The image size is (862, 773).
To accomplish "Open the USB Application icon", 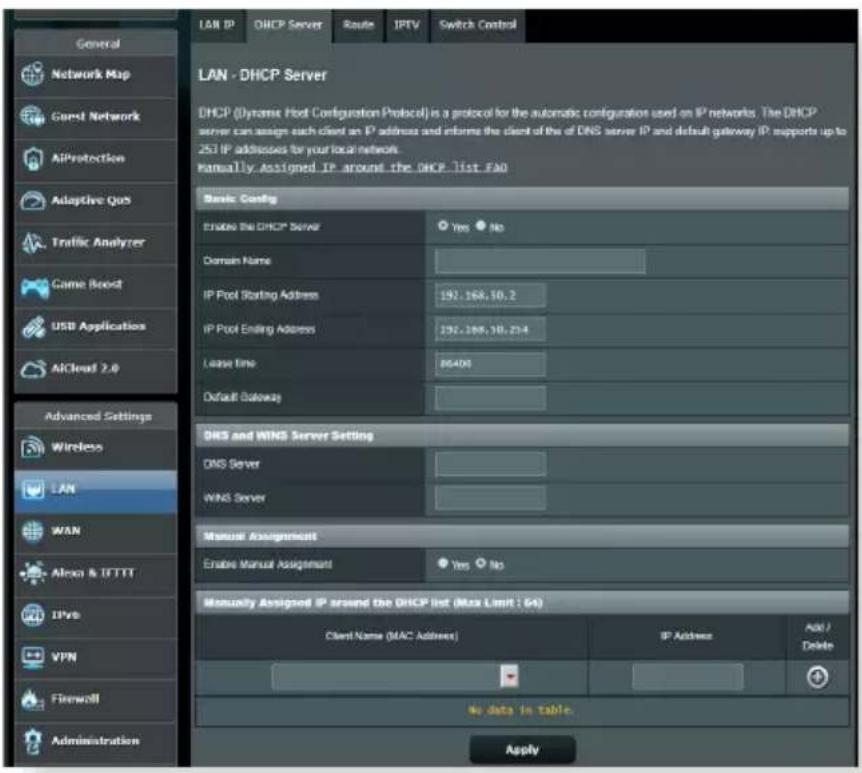I will [32, 327].
